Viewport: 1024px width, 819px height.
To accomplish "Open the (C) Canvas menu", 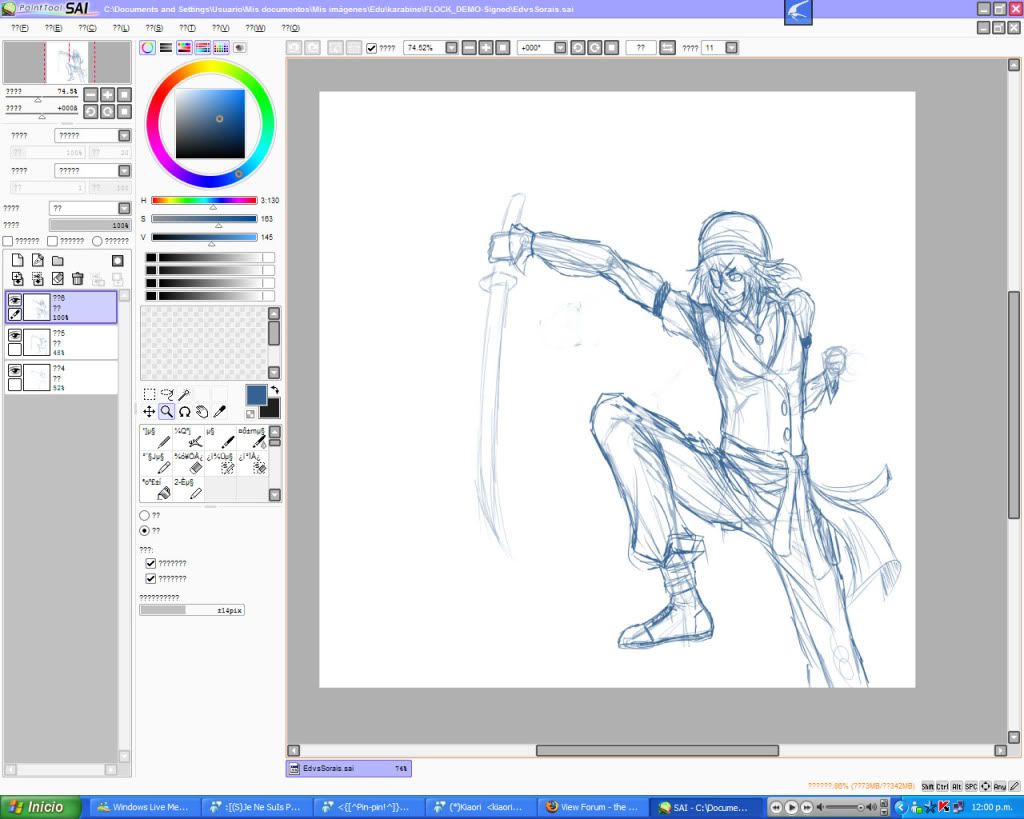I will tap(87, 28).
